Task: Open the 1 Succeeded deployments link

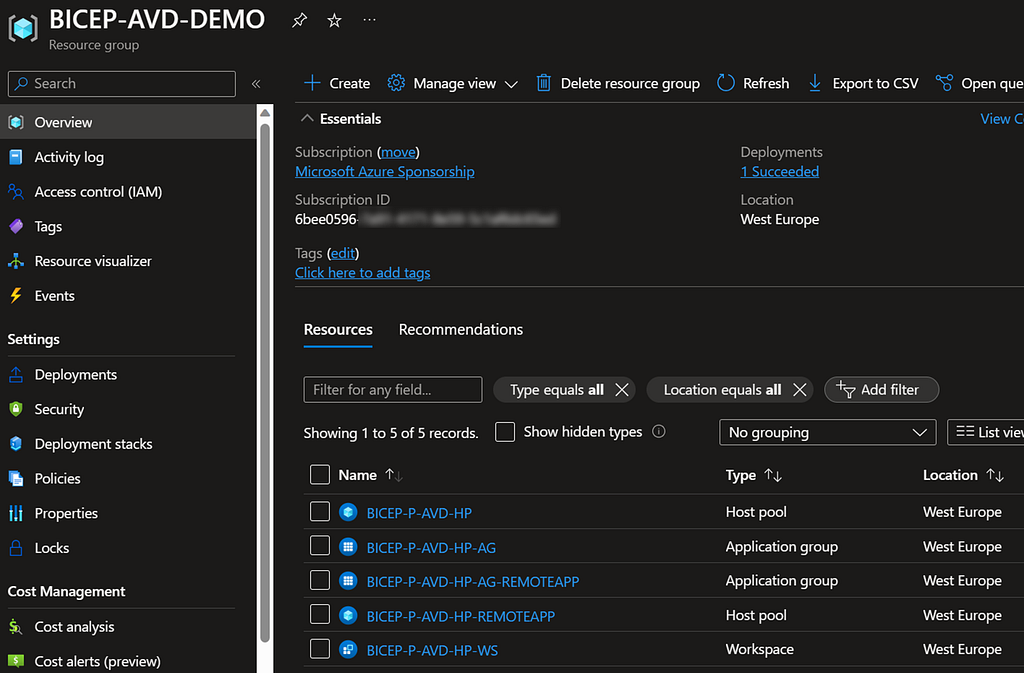Action: pyautogui.click(x=780, y=172)
